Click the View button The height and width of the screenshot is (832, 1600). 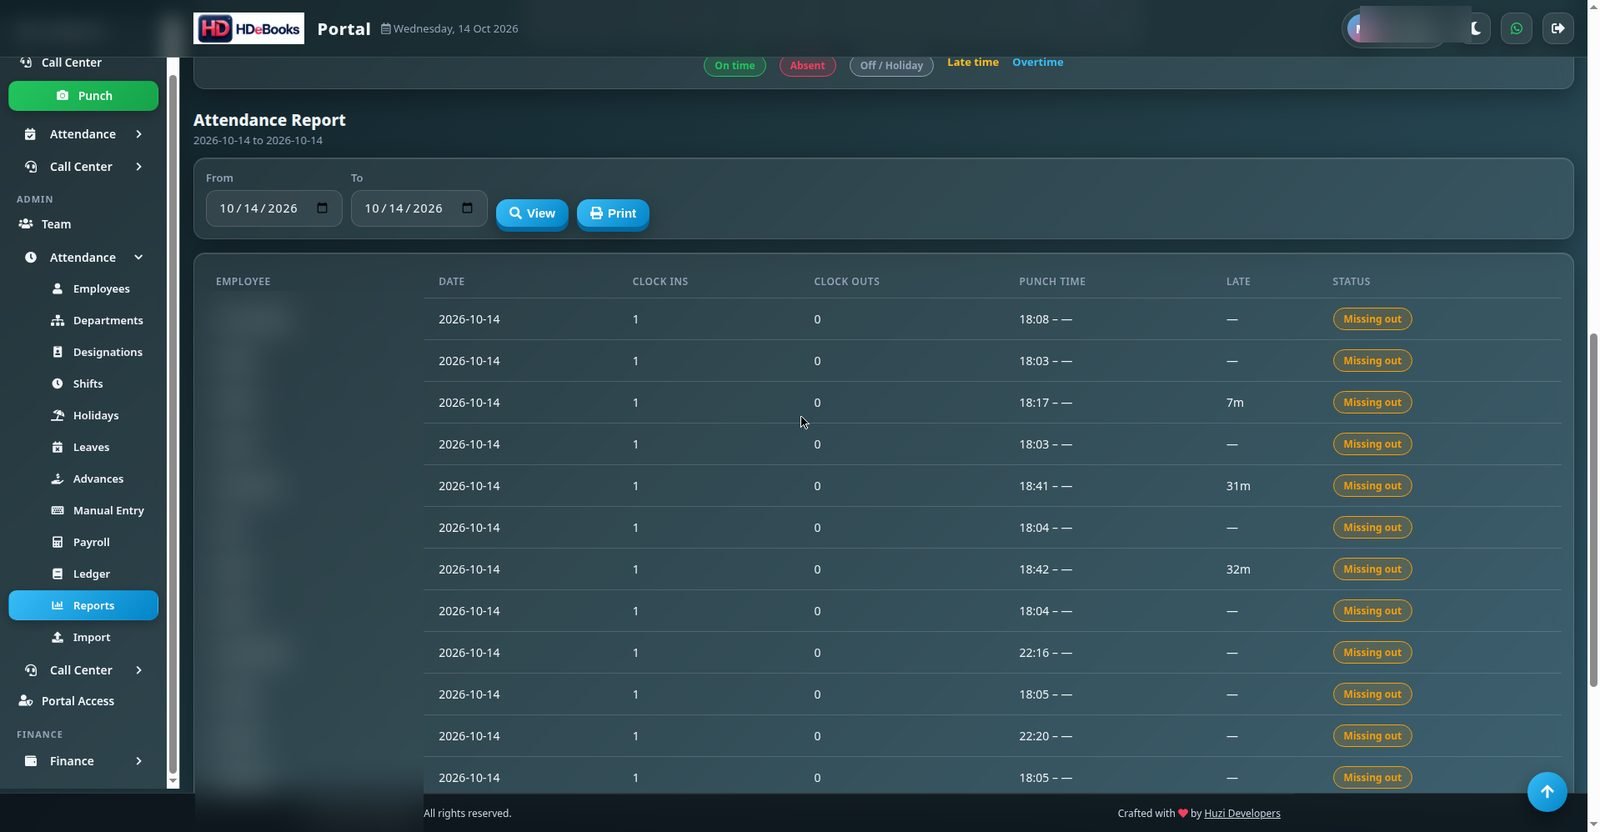532,213
